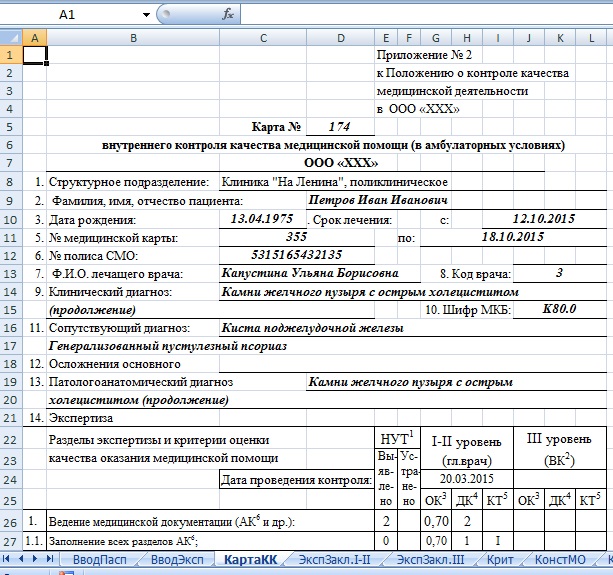613x575 pixels.
Task: Click treatment end date 18.10.2015
Action: point(513,236)
